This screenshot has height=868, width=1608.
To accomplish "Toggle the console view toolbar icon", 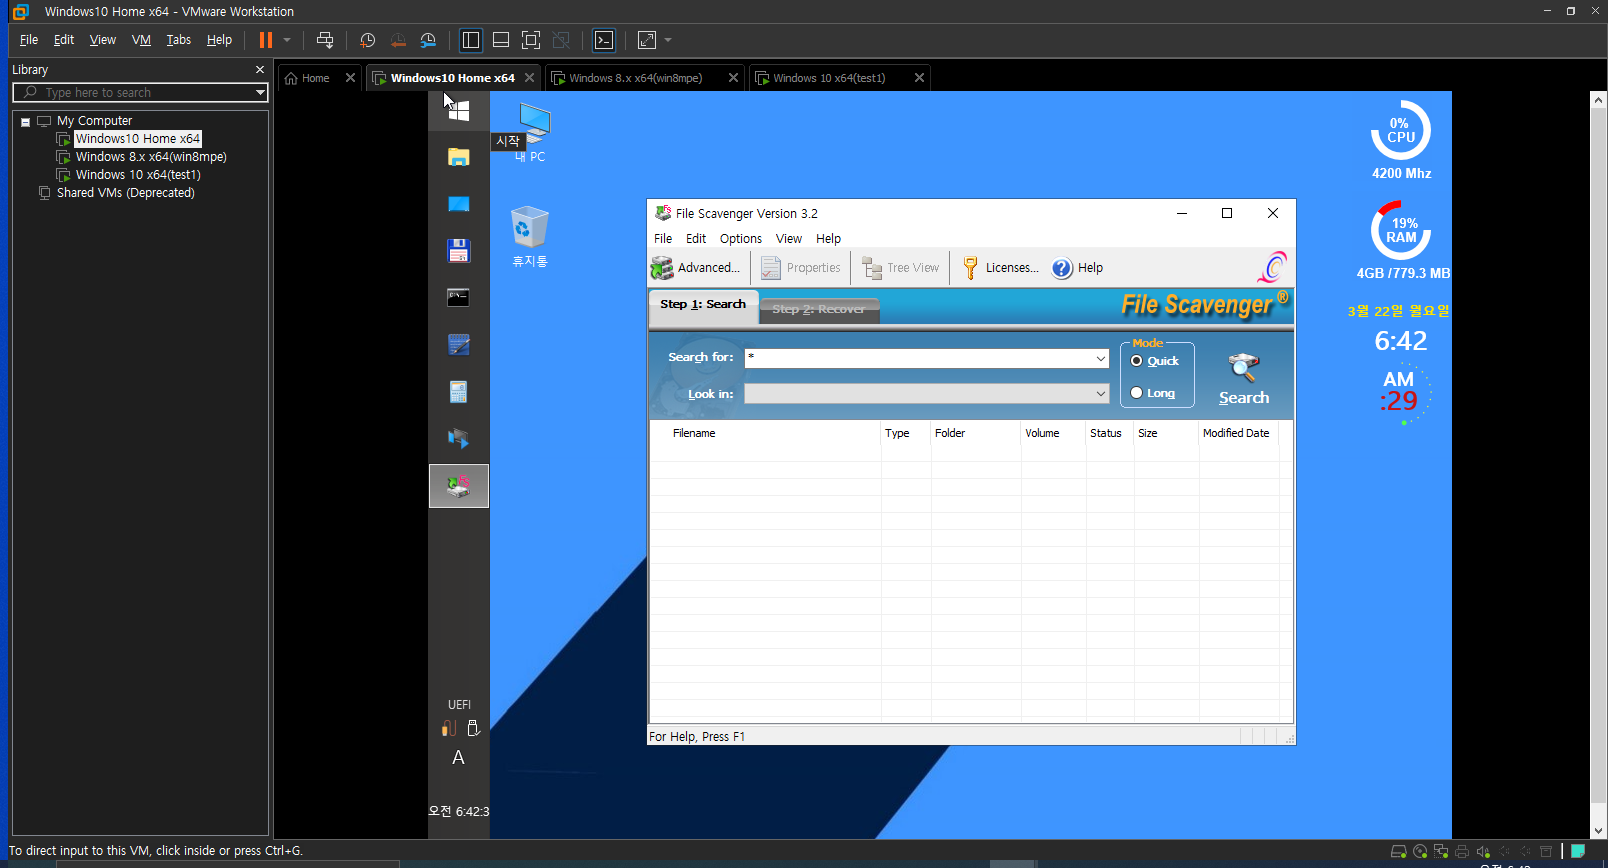I will tap(604, 40).
